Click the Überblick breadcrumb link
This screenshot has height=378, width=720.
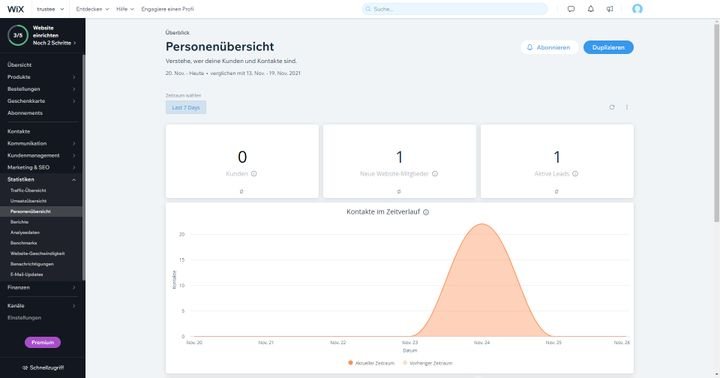[x=177, y=33]
